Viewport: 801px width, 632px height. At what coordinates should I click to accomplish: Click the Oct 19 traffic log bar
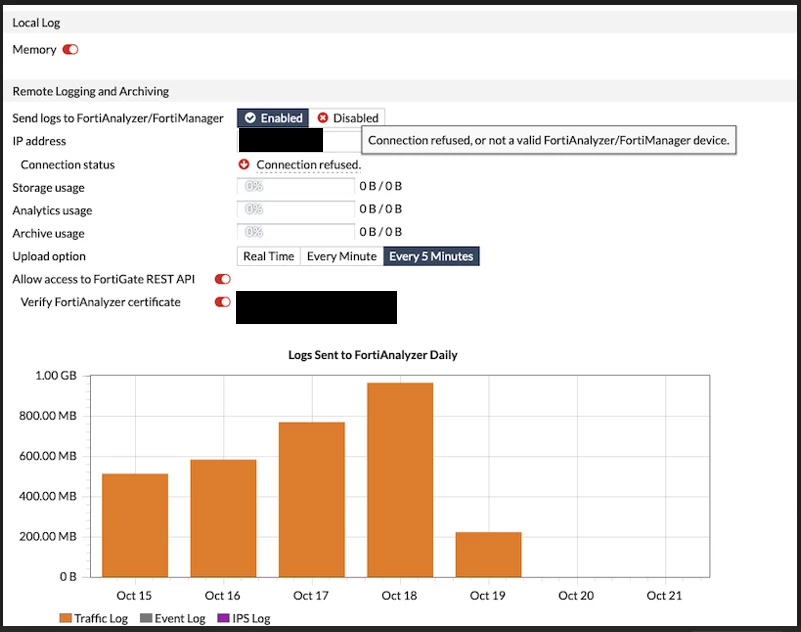[488, 555]
